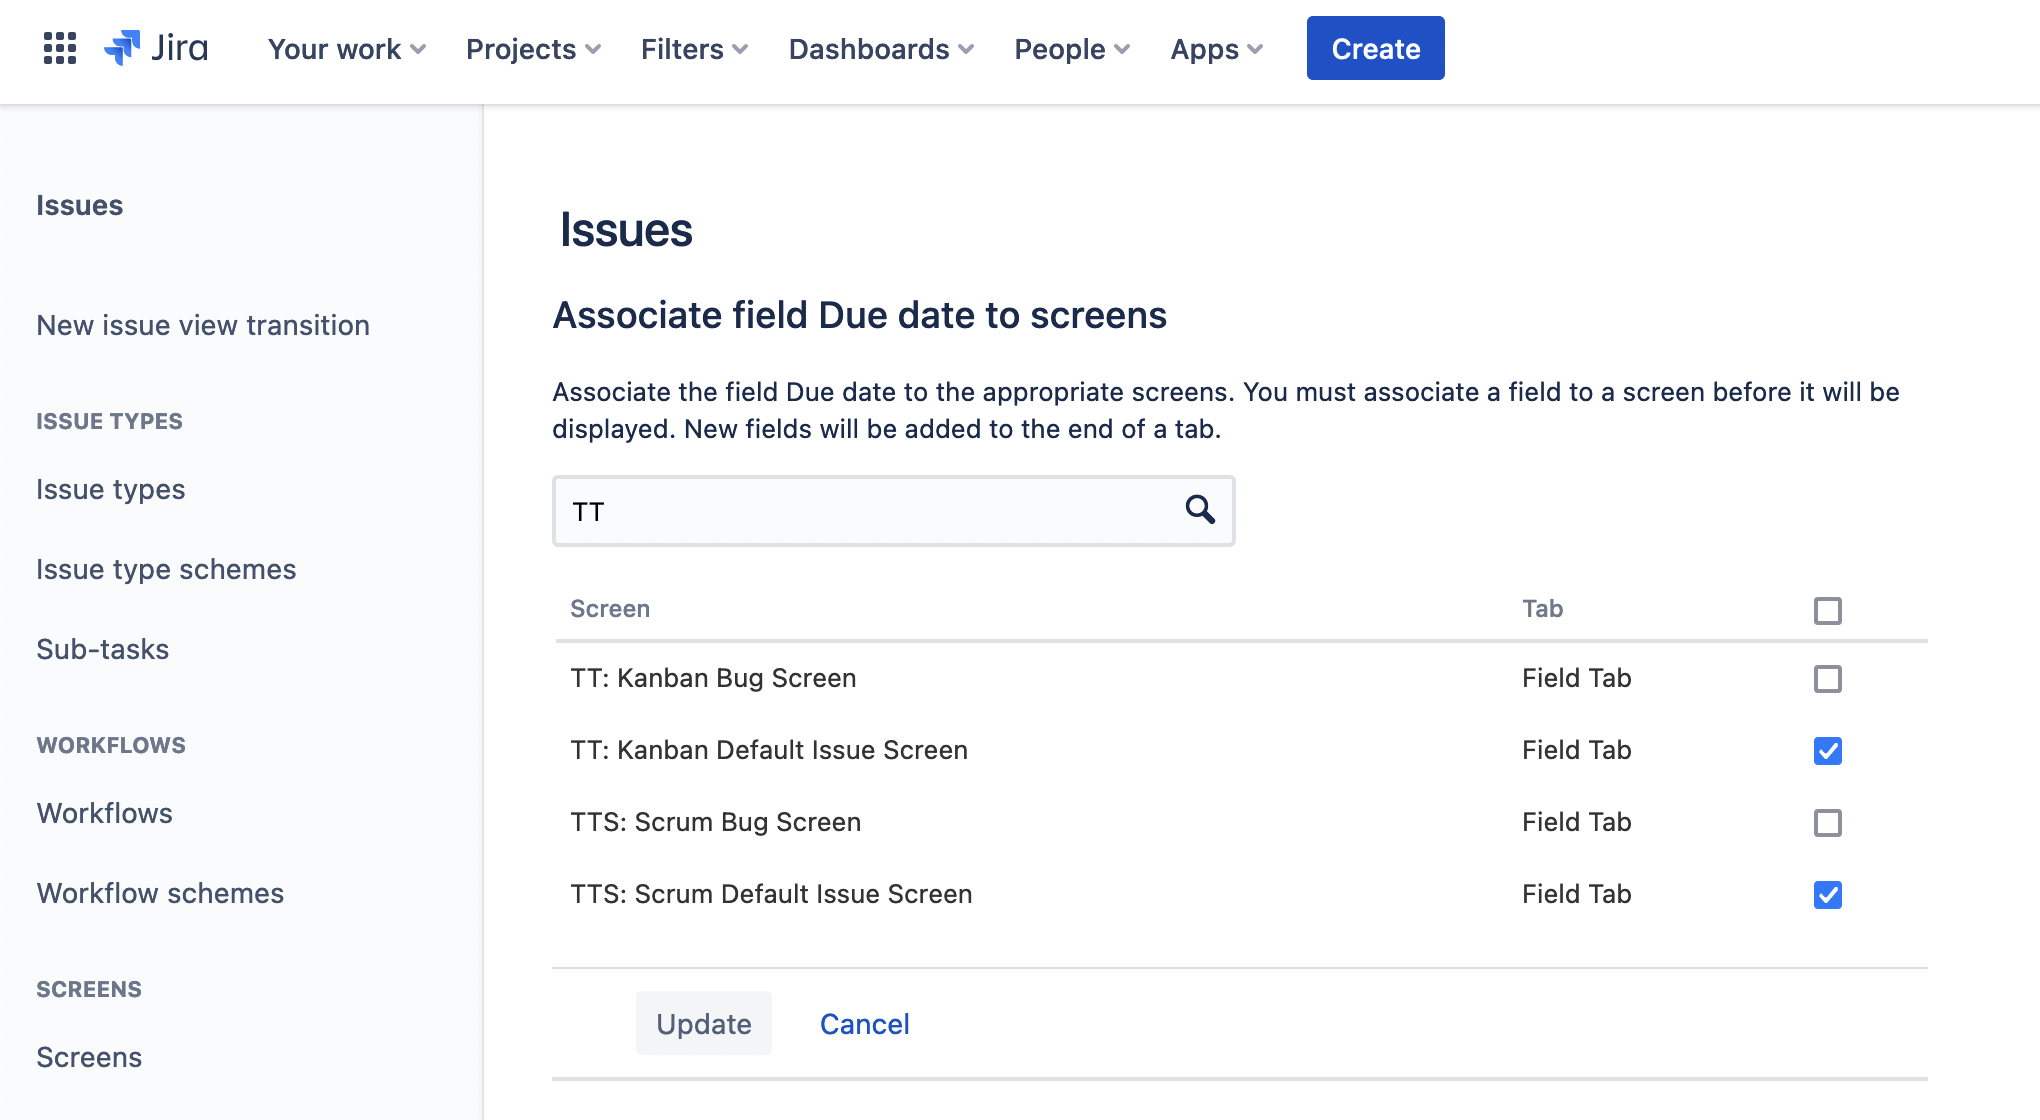Click the Update button
2040x1120 pixels.
coord(703,1023)
